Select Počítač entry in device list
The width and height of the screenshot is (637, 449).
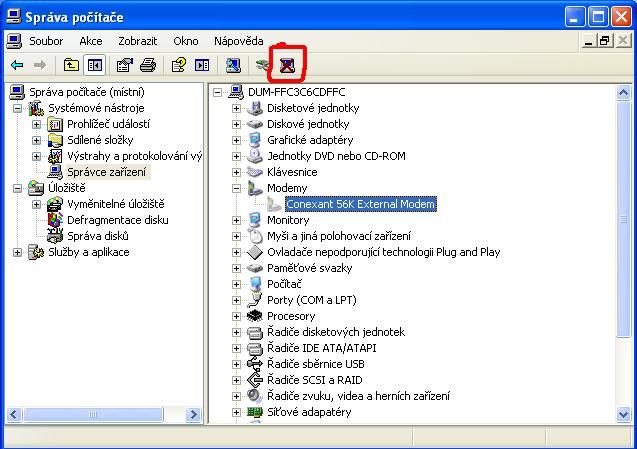284,284
